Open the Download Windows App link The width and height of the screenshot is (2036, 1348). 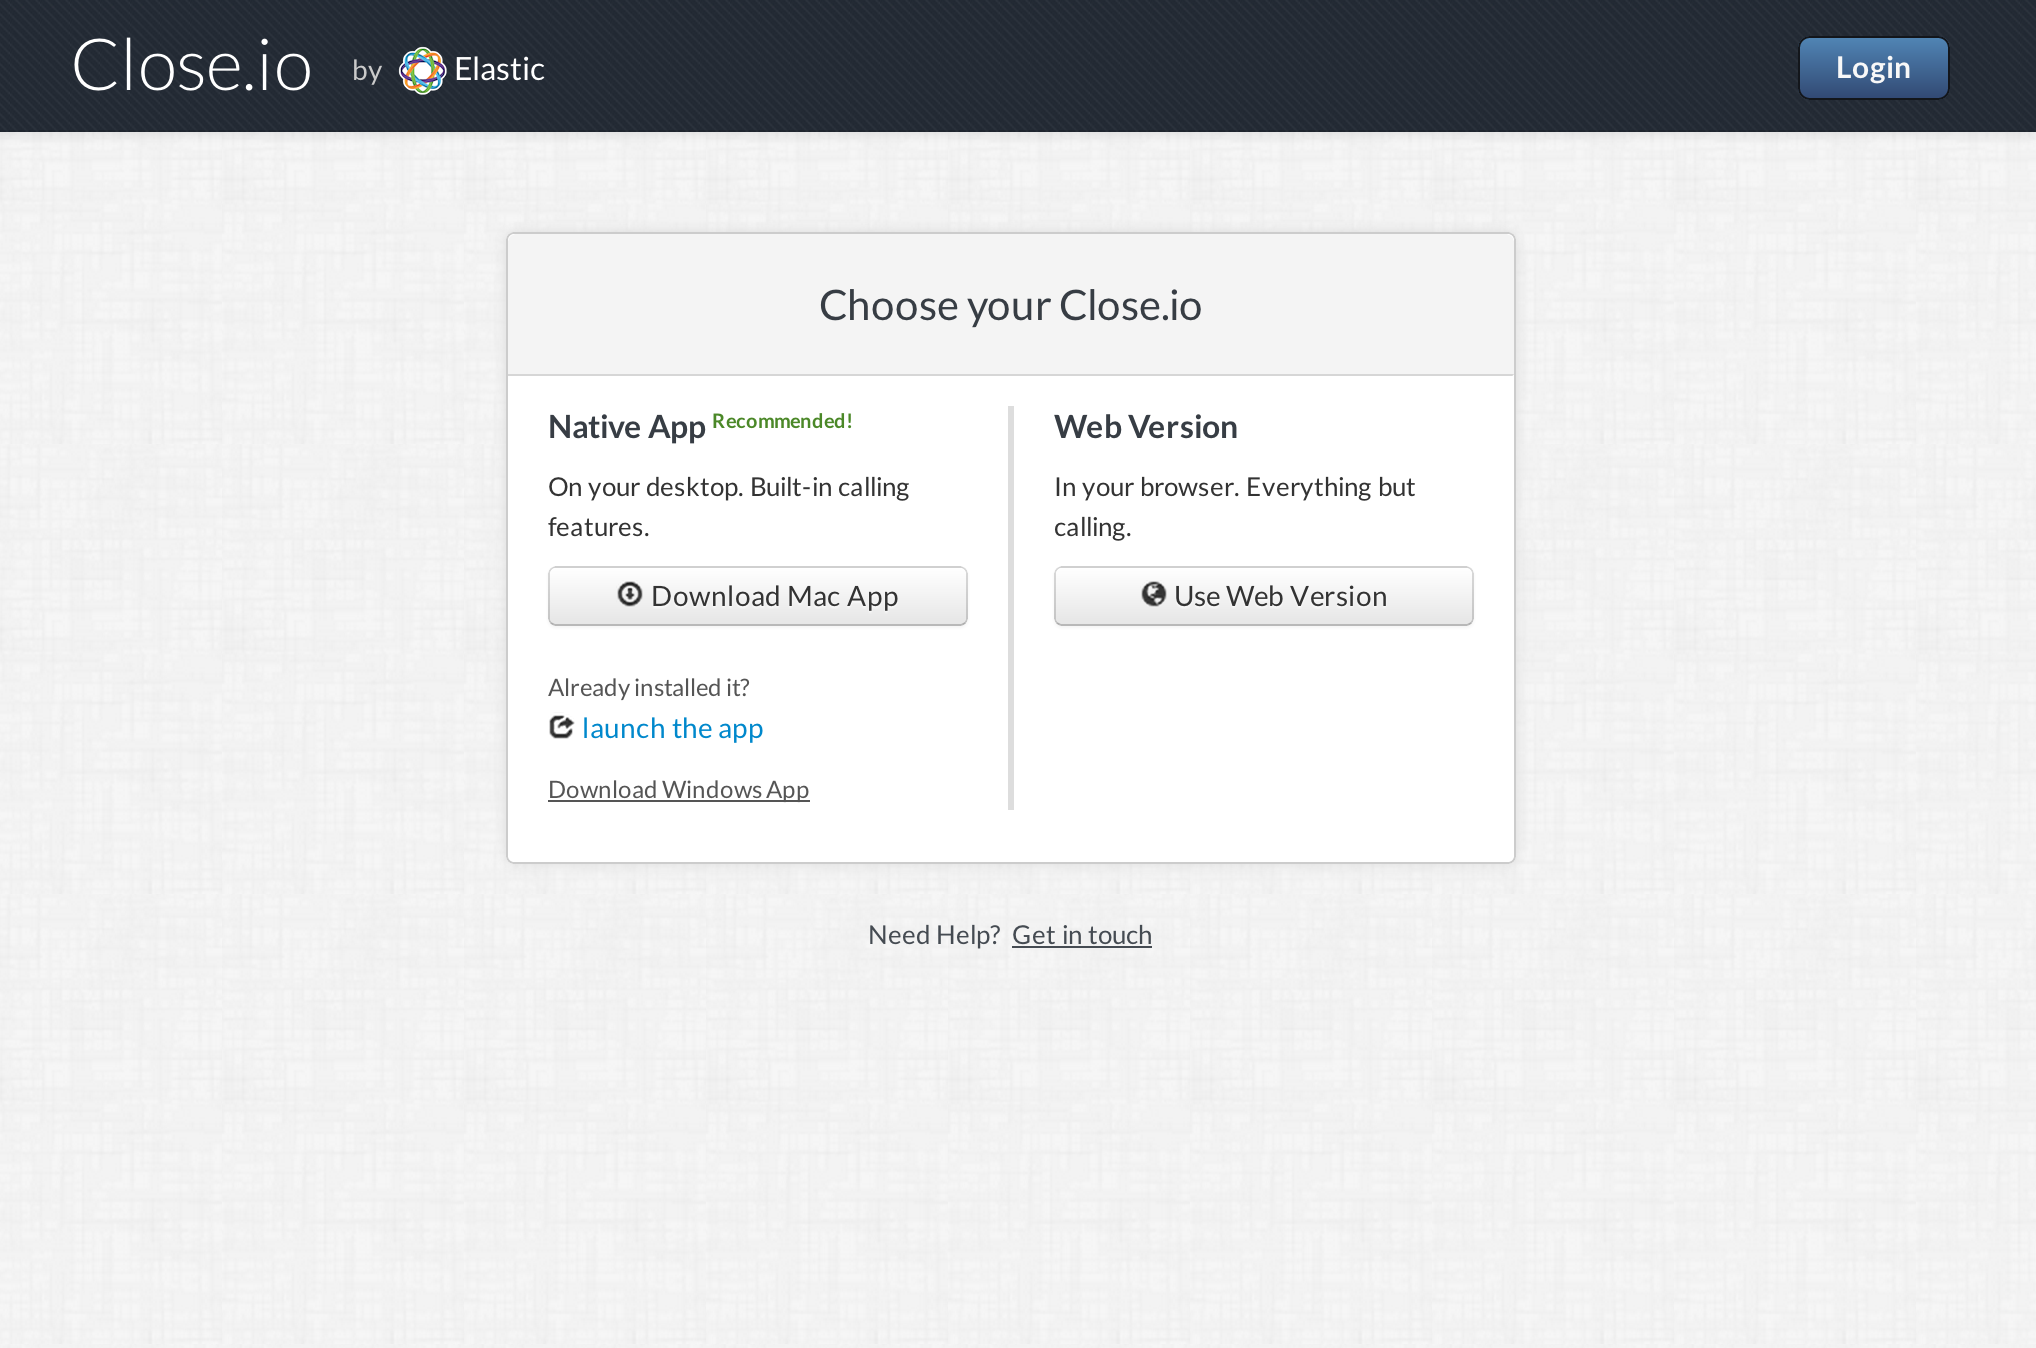678,789
